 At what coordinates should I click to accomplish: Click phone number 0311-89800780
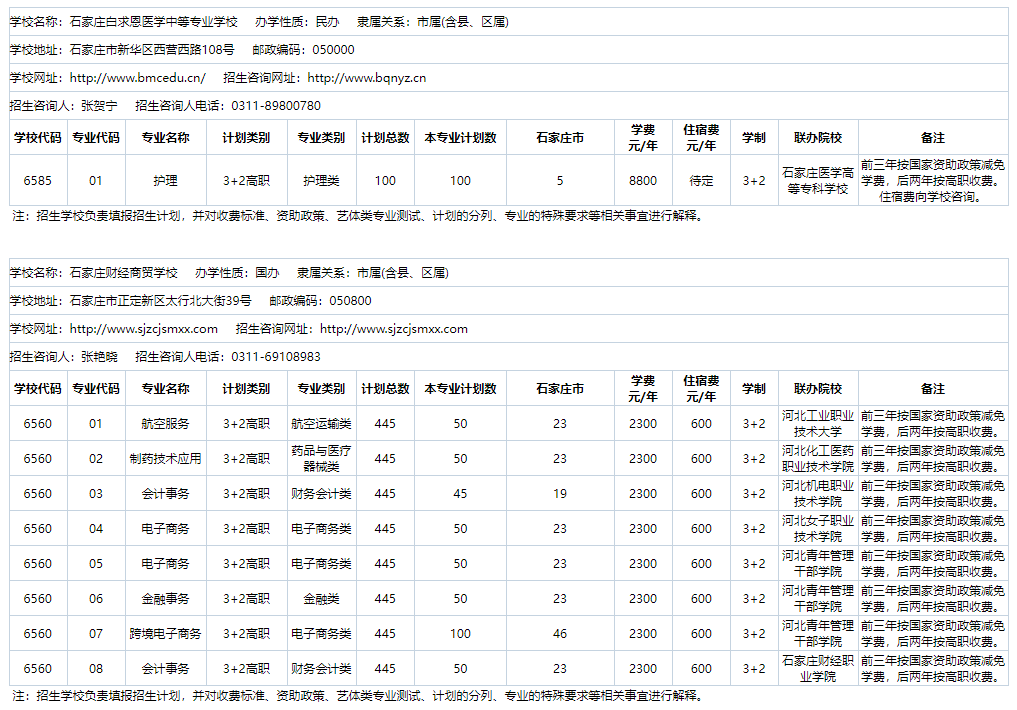tap(276, 106)
